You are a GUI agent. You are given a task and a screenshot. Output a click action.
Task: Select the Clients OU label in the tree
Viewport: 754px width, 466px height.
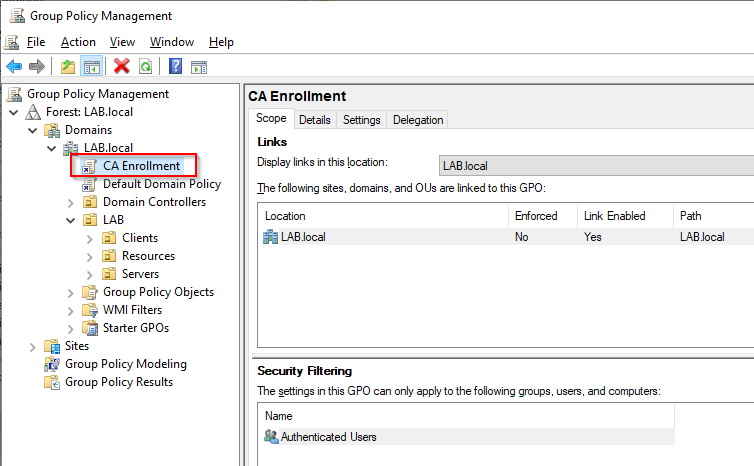point(140,238)
